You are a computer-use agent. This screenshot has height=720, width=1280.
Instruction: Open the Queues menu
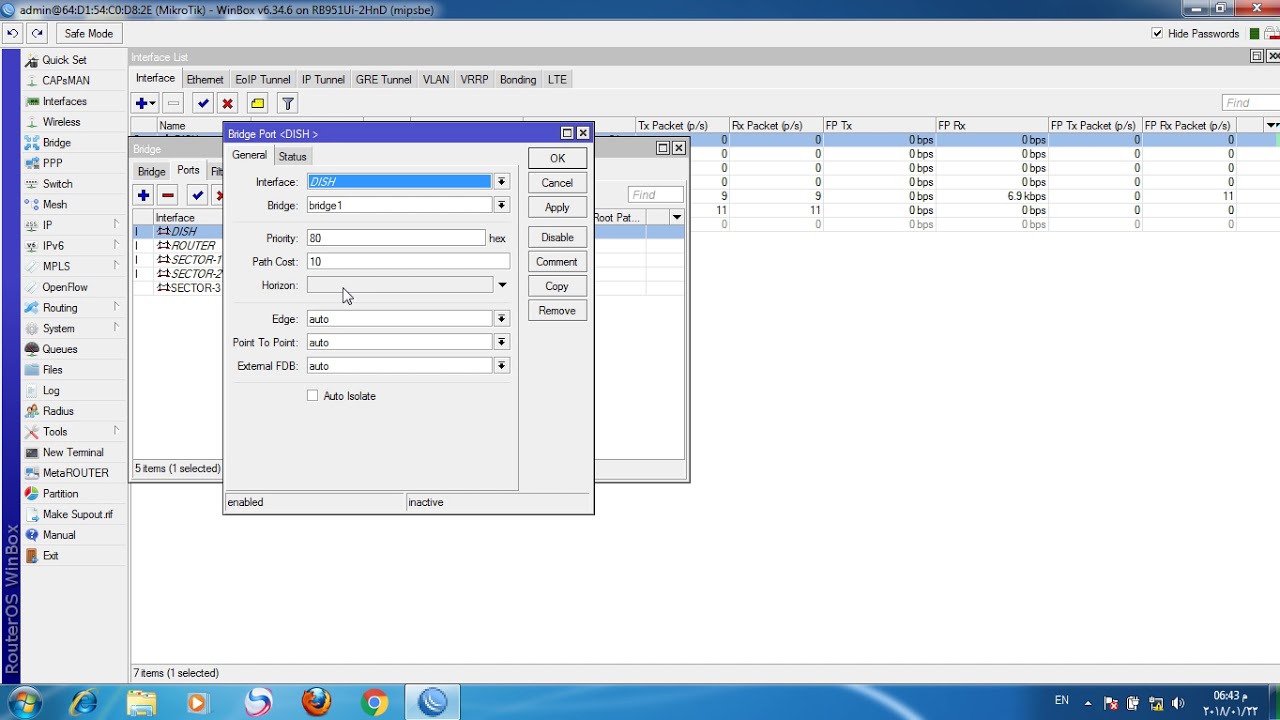(x=59, y=349)
